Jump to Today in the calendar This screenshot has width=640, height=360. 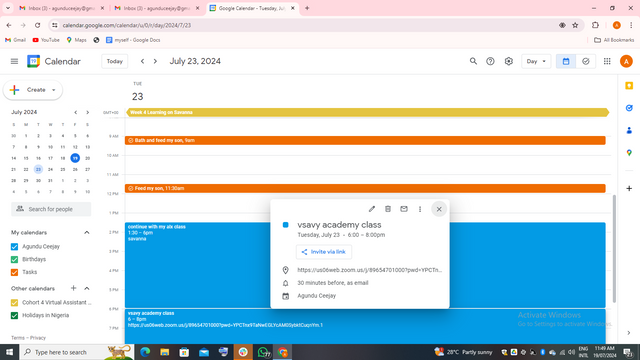tap(115, 61)
